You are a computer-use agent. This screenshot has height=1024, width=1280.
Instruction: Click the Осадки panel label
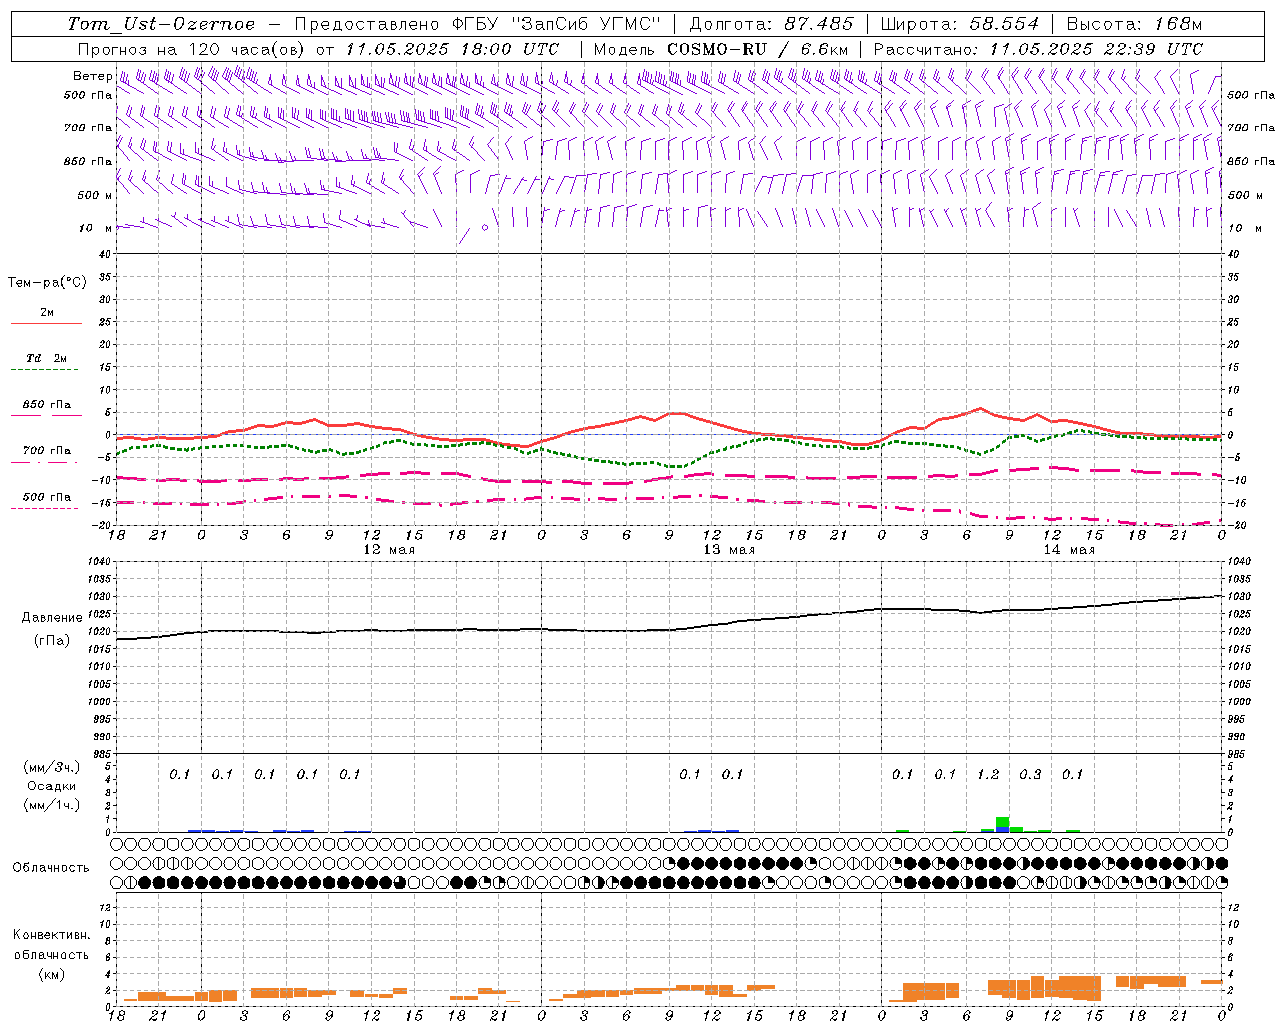click(x=51, y=786)
